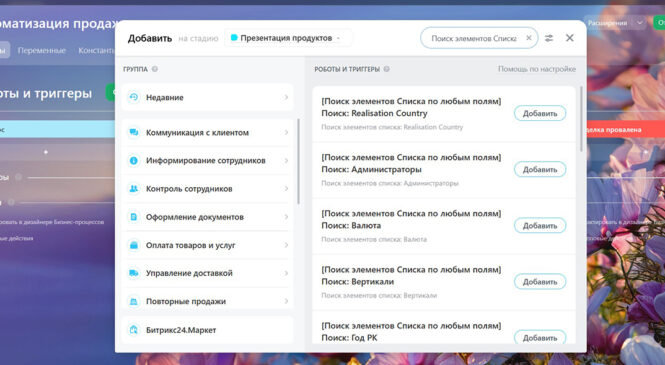Close the Добавить dialog
The image size is (665, 365).
pyautogui.click(x=570, y=38)
